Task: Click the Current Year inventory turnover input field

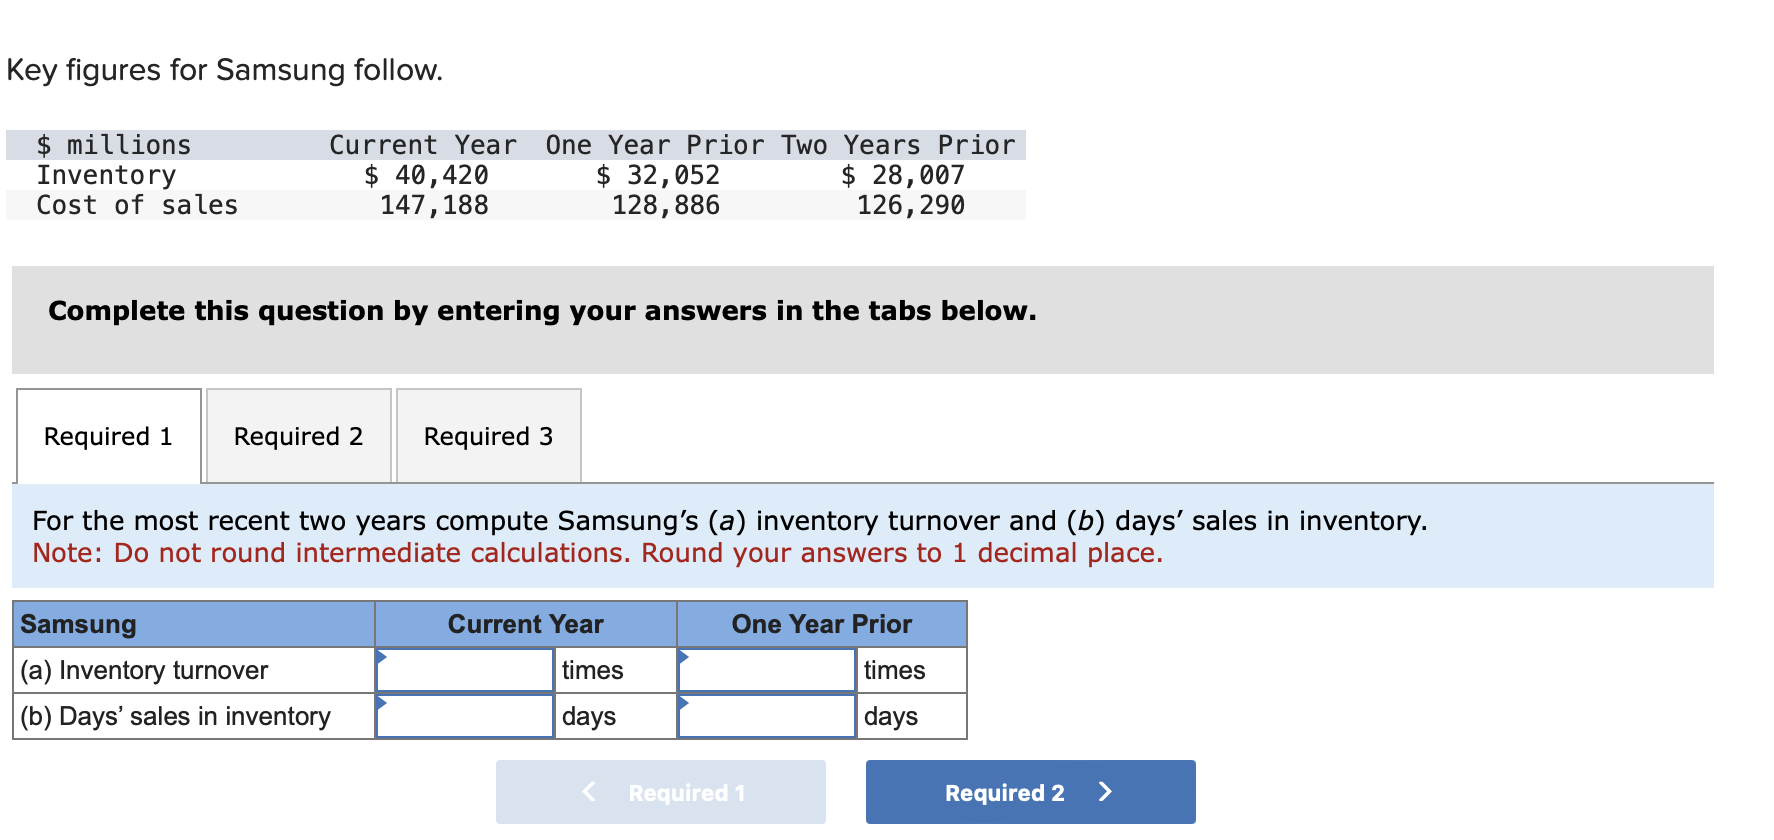Action: [x=465, y=670]
